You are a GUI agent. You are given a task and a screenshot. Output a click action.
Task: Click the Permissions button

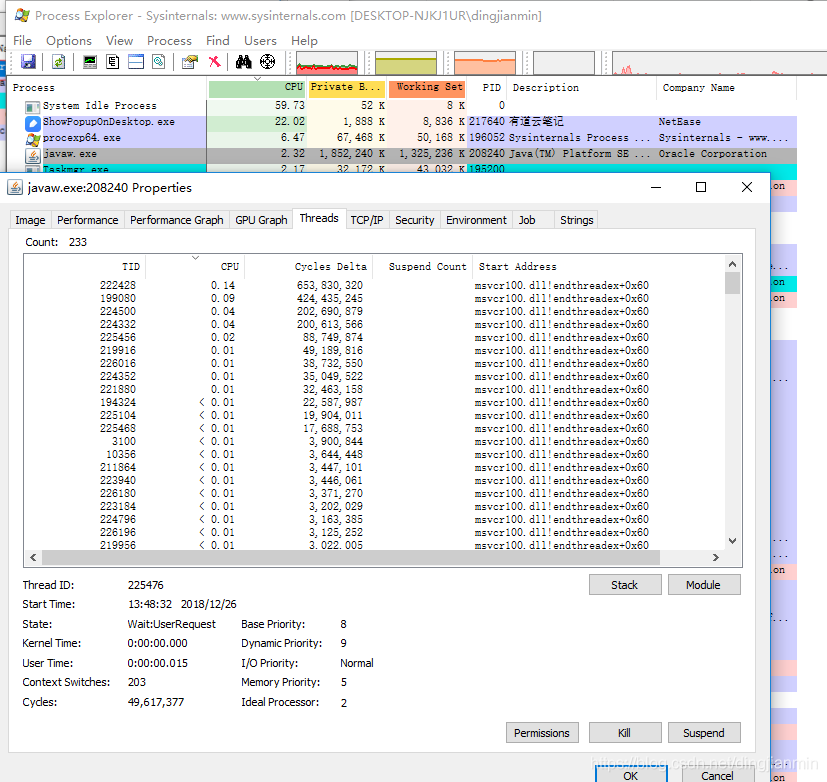541,733
